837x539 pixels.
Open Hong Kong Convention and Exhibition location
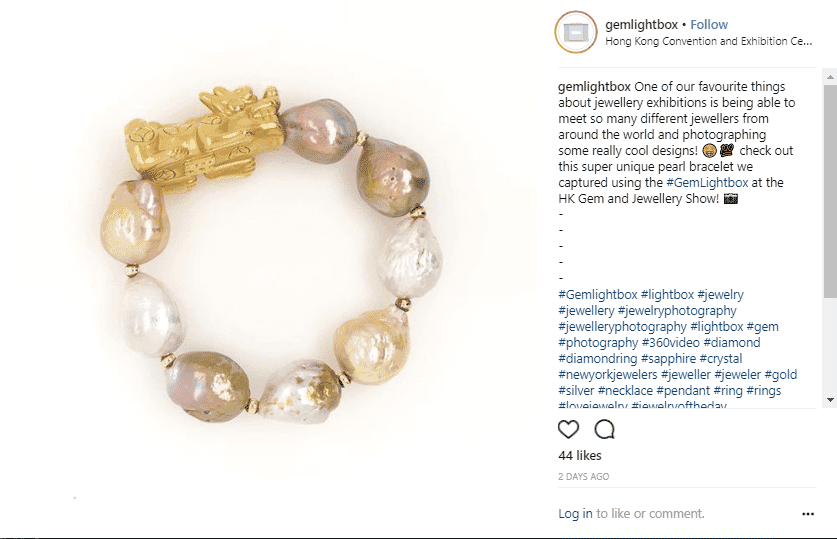[x=708, y=41]
